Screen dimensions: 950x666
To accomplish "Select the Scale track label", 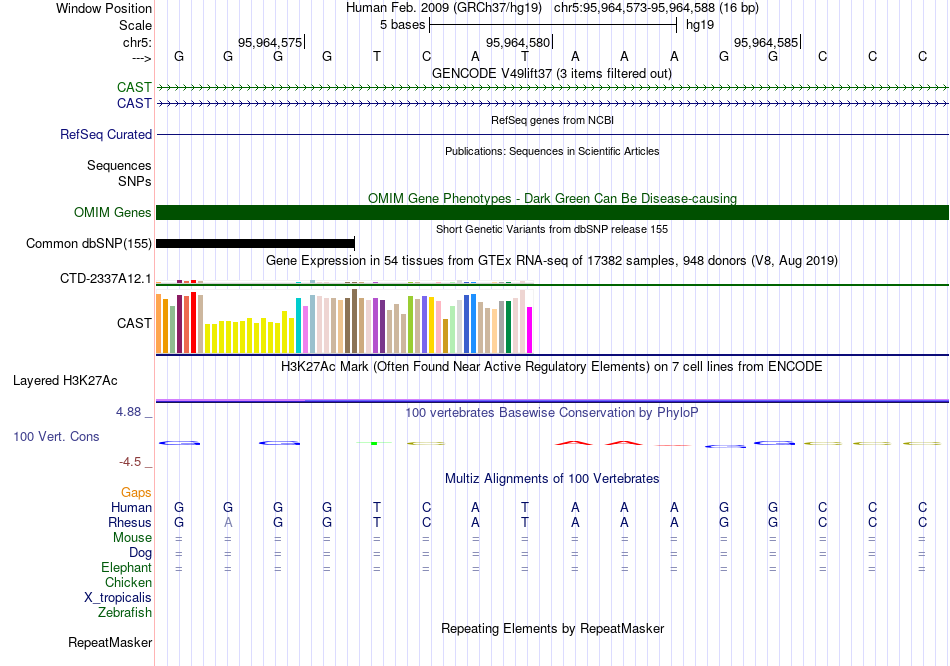I will pos(135,25).
